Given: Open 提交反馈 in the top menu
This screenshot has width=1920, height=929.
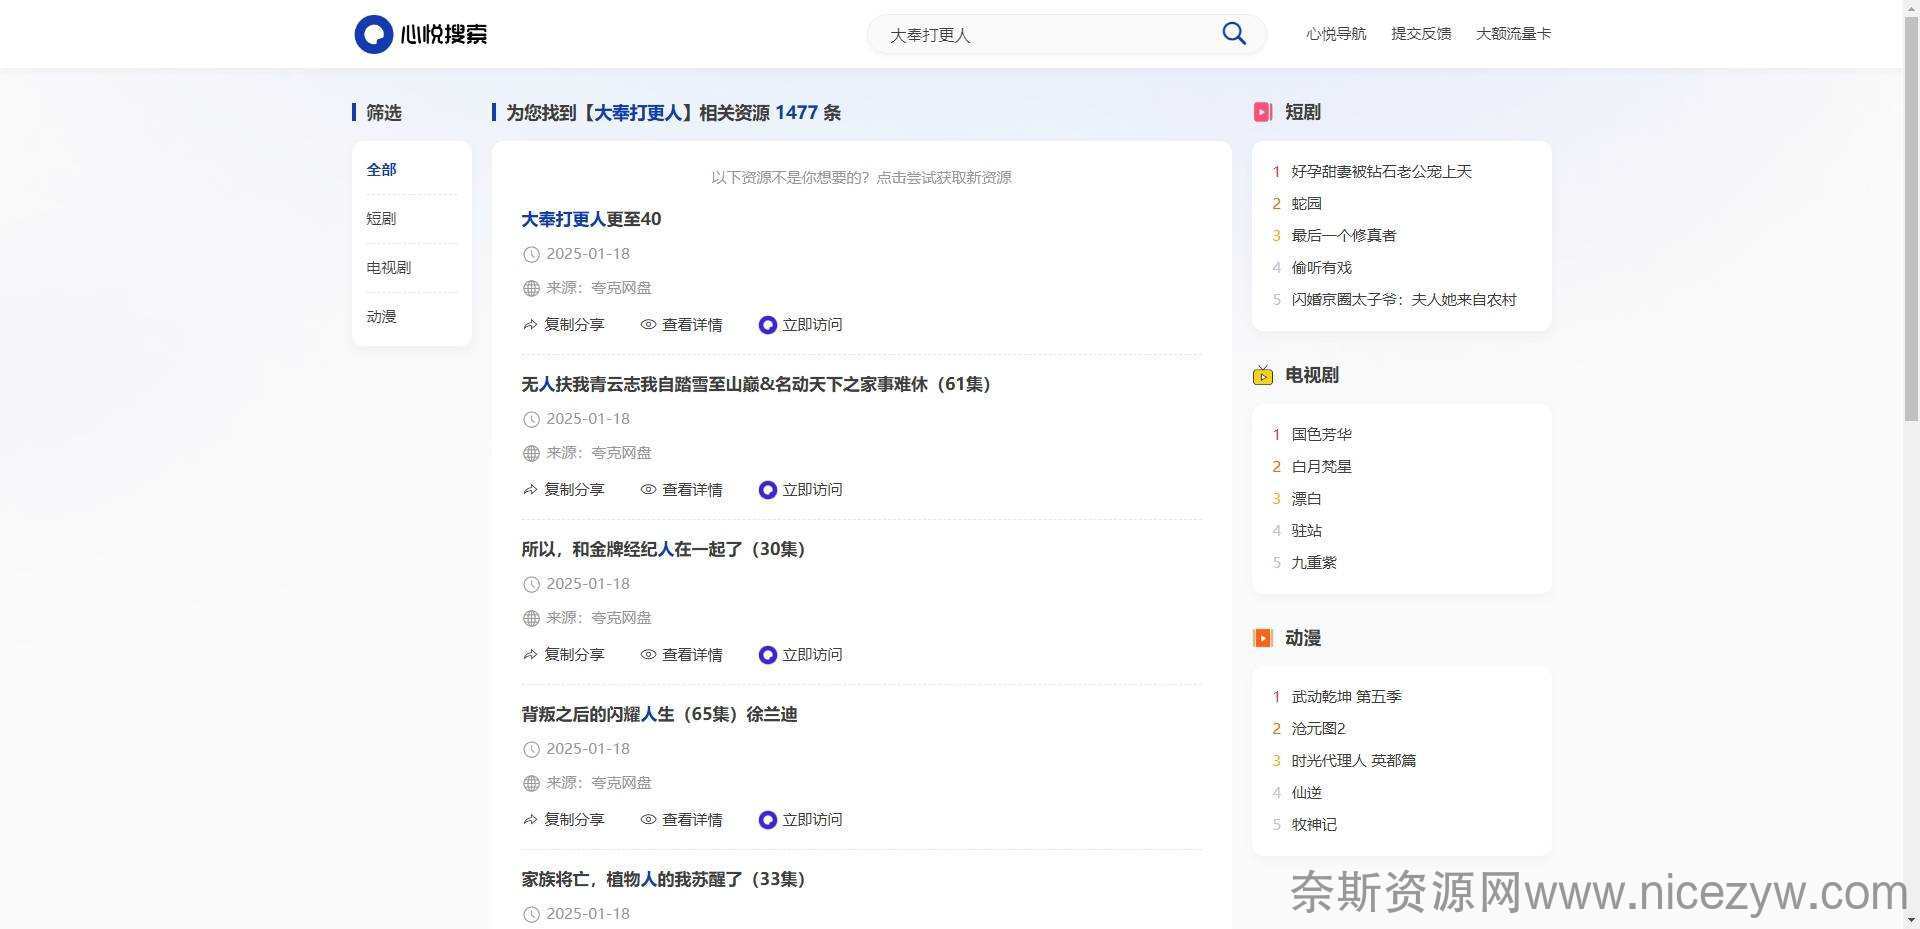Looking at the screenshot, I should tap(1421, 34).
